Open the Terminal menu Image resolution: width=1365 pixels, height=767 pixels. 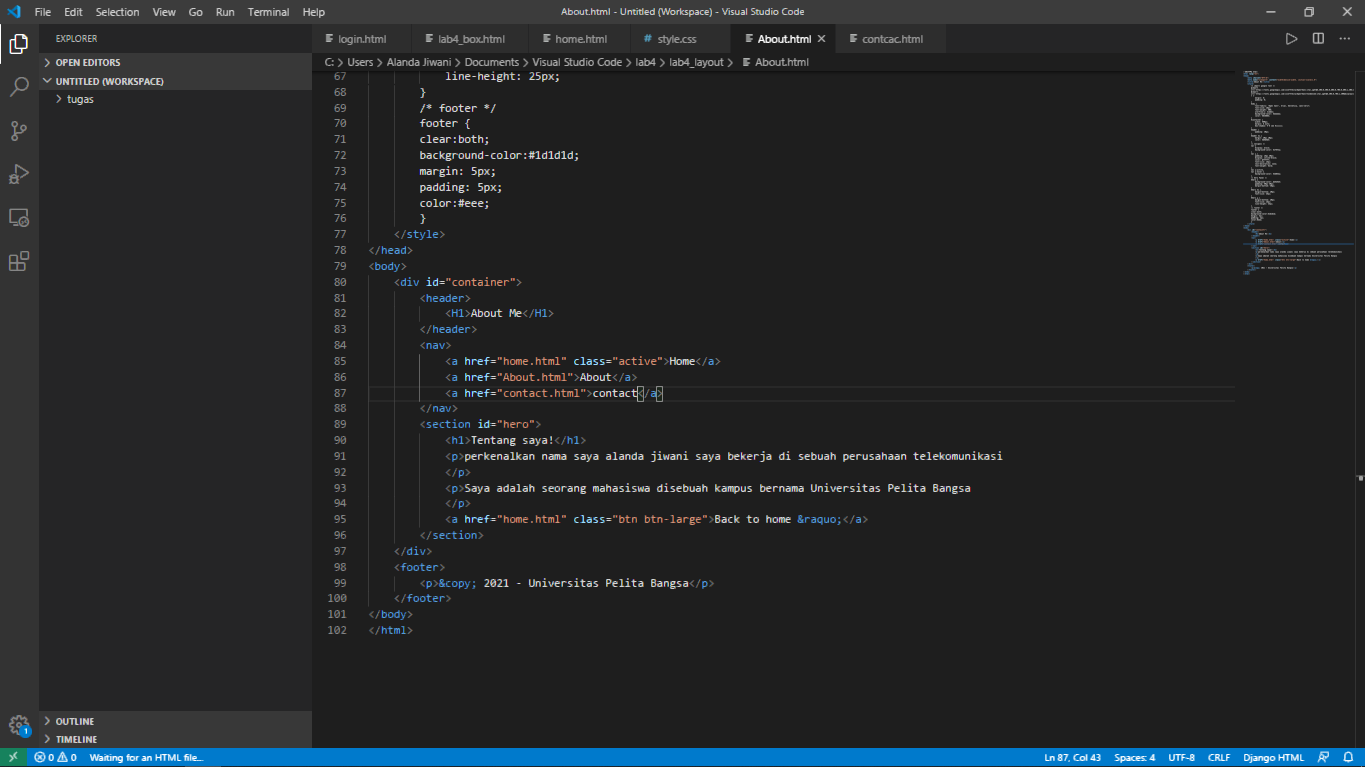tap(267, 12)
